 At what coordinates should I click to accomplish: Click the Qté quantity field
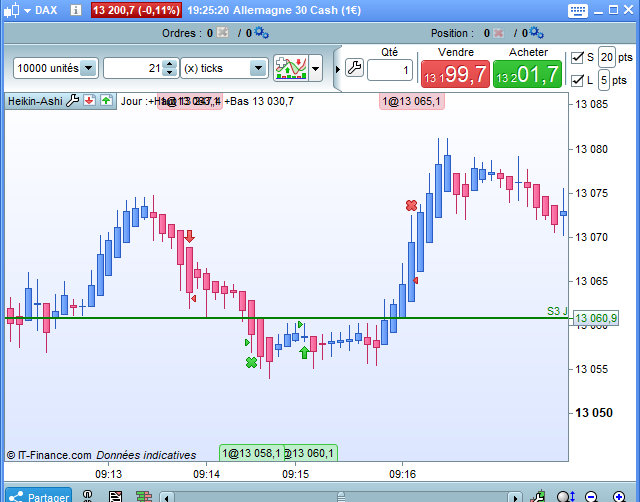pyautogui.click(x=390, y=70)
